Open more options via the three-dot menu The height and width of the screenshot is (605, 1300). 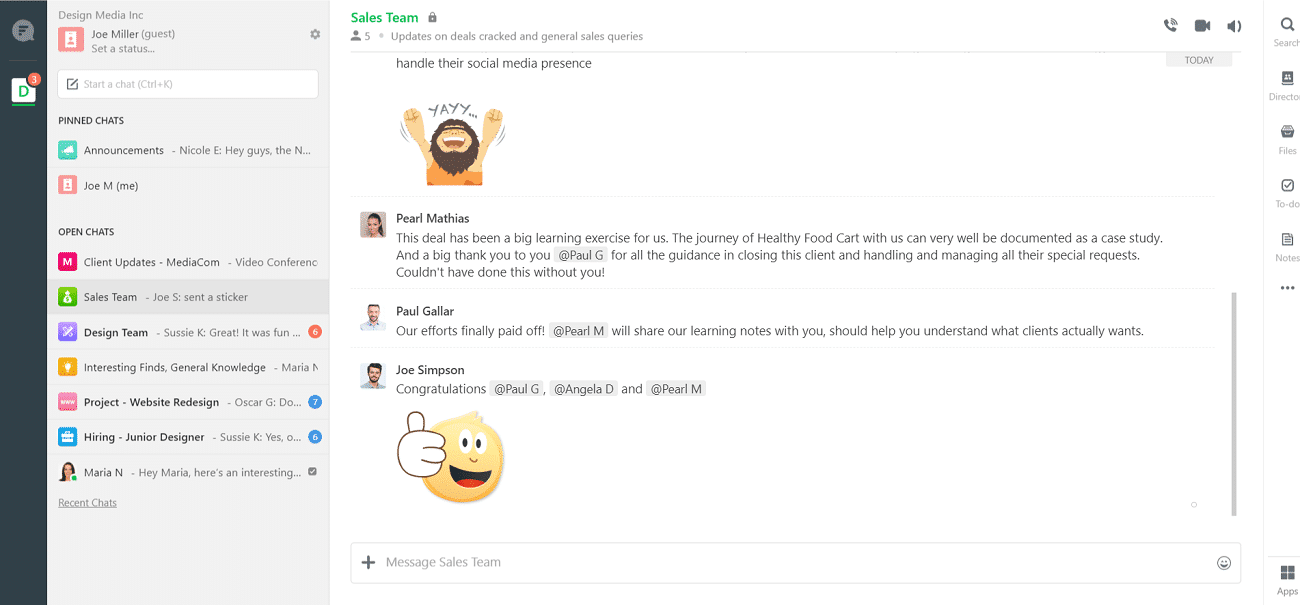[1286, 290]
